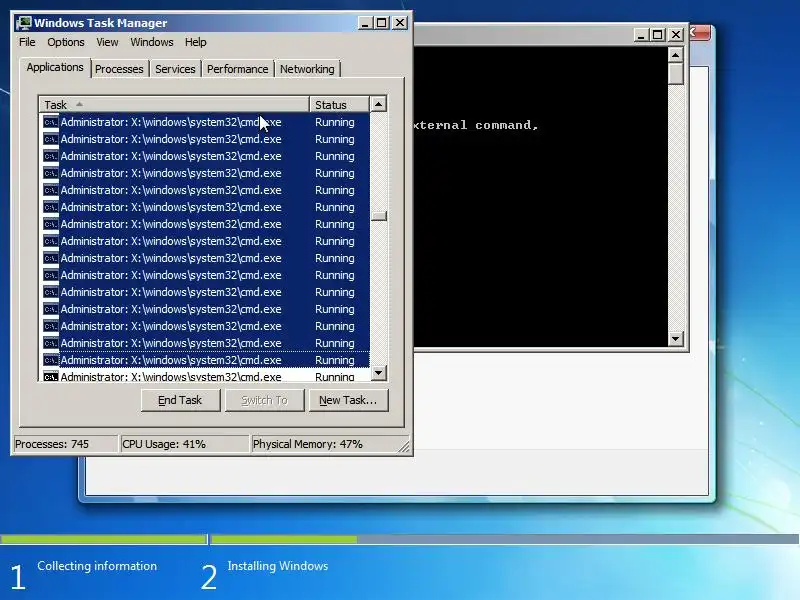Click the 'Installing Windows' step label
The width and height of the screenshot is (800, 600).
(x=278, y=566)
